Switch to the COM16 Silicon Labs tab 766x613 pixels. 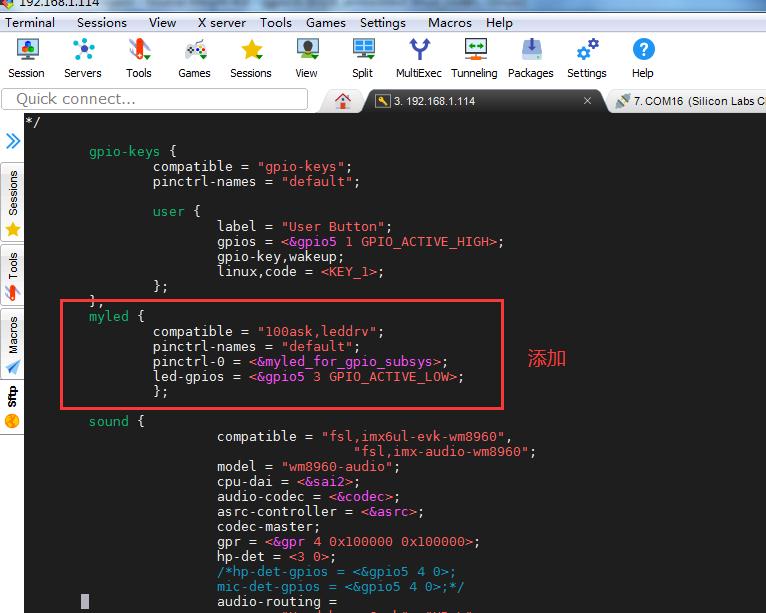[690, 101]
